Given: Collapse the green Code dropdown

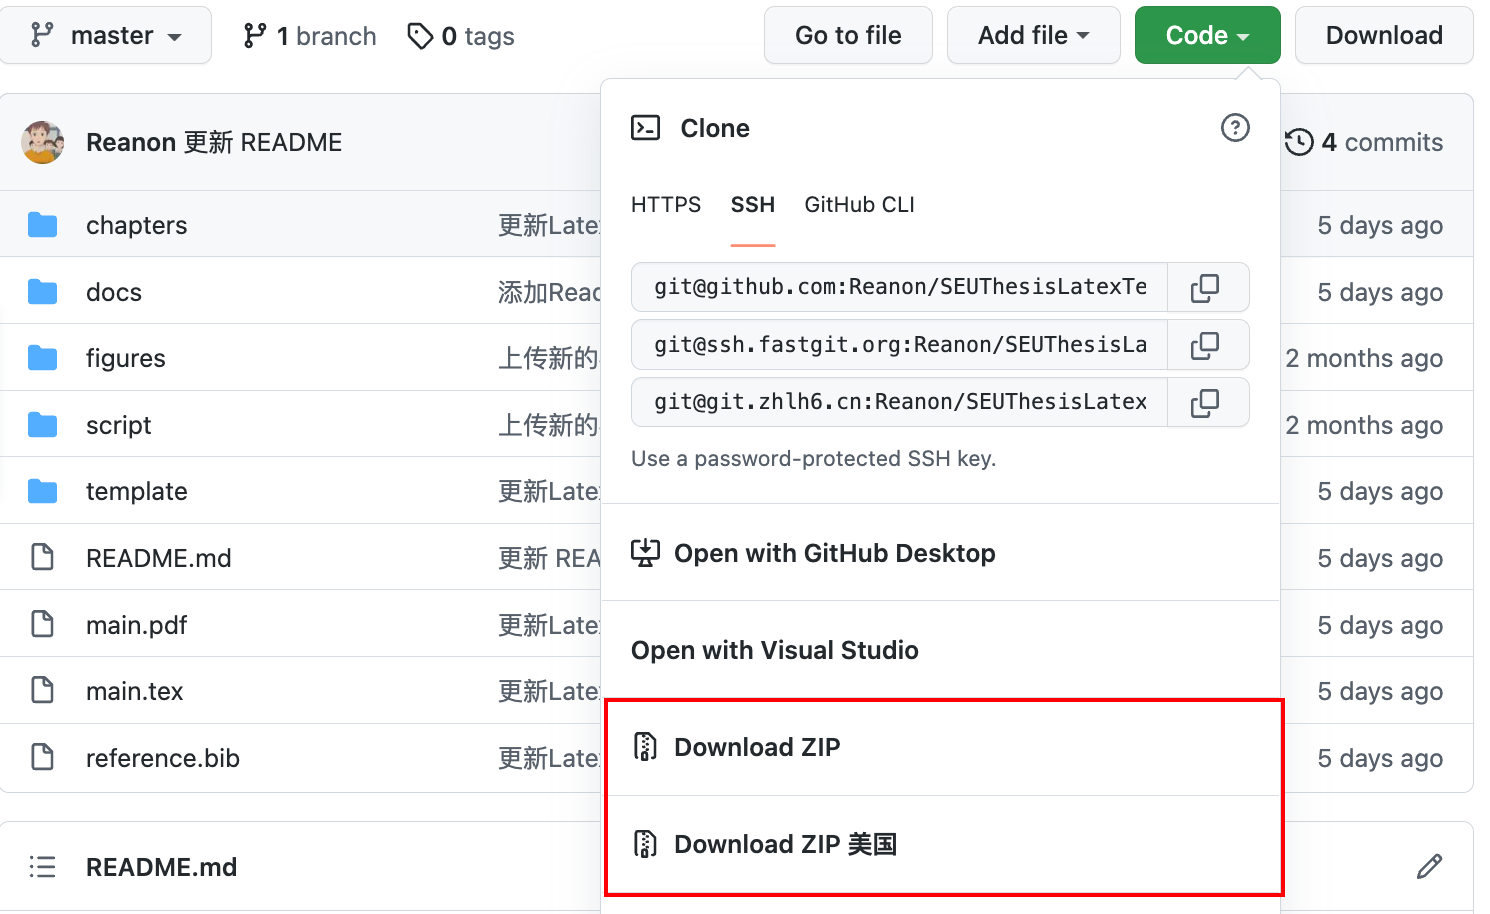Looking at the screenshot, I should [x=1207, y=34].
